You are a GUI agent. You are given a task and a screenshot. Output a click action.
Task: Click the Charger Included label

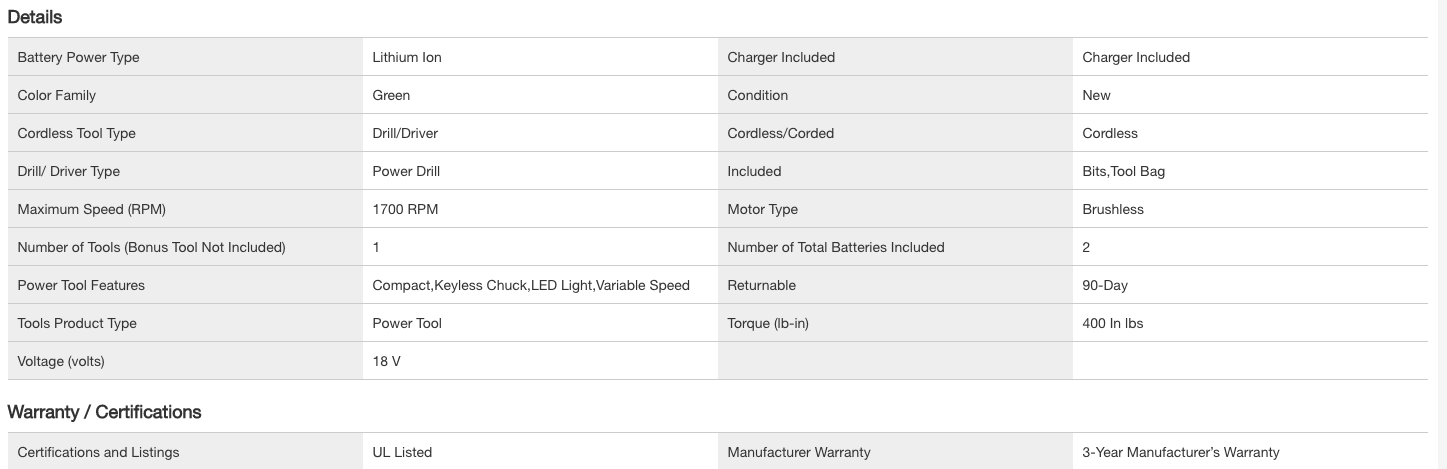[x=780, y=57]
